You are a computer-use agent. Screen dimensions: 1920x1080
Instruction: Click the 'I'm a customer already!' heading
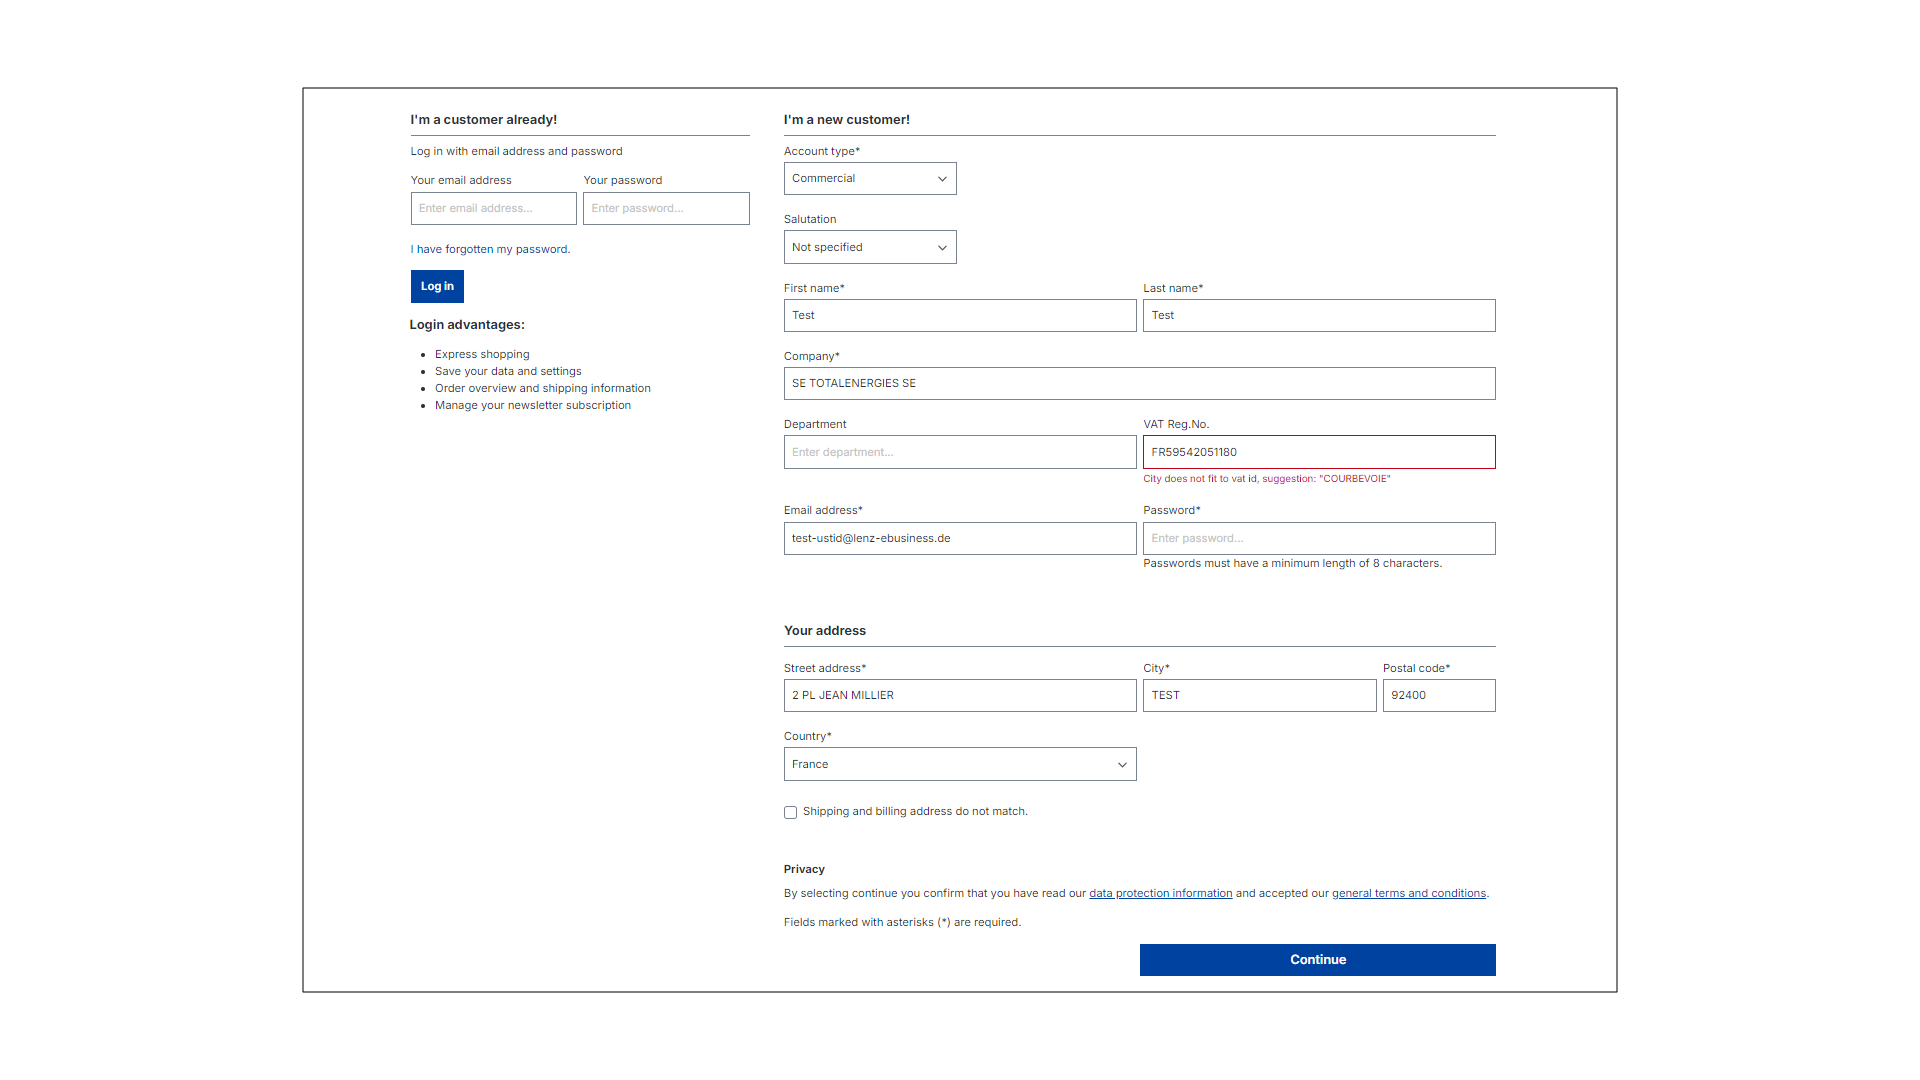[484, 120]
